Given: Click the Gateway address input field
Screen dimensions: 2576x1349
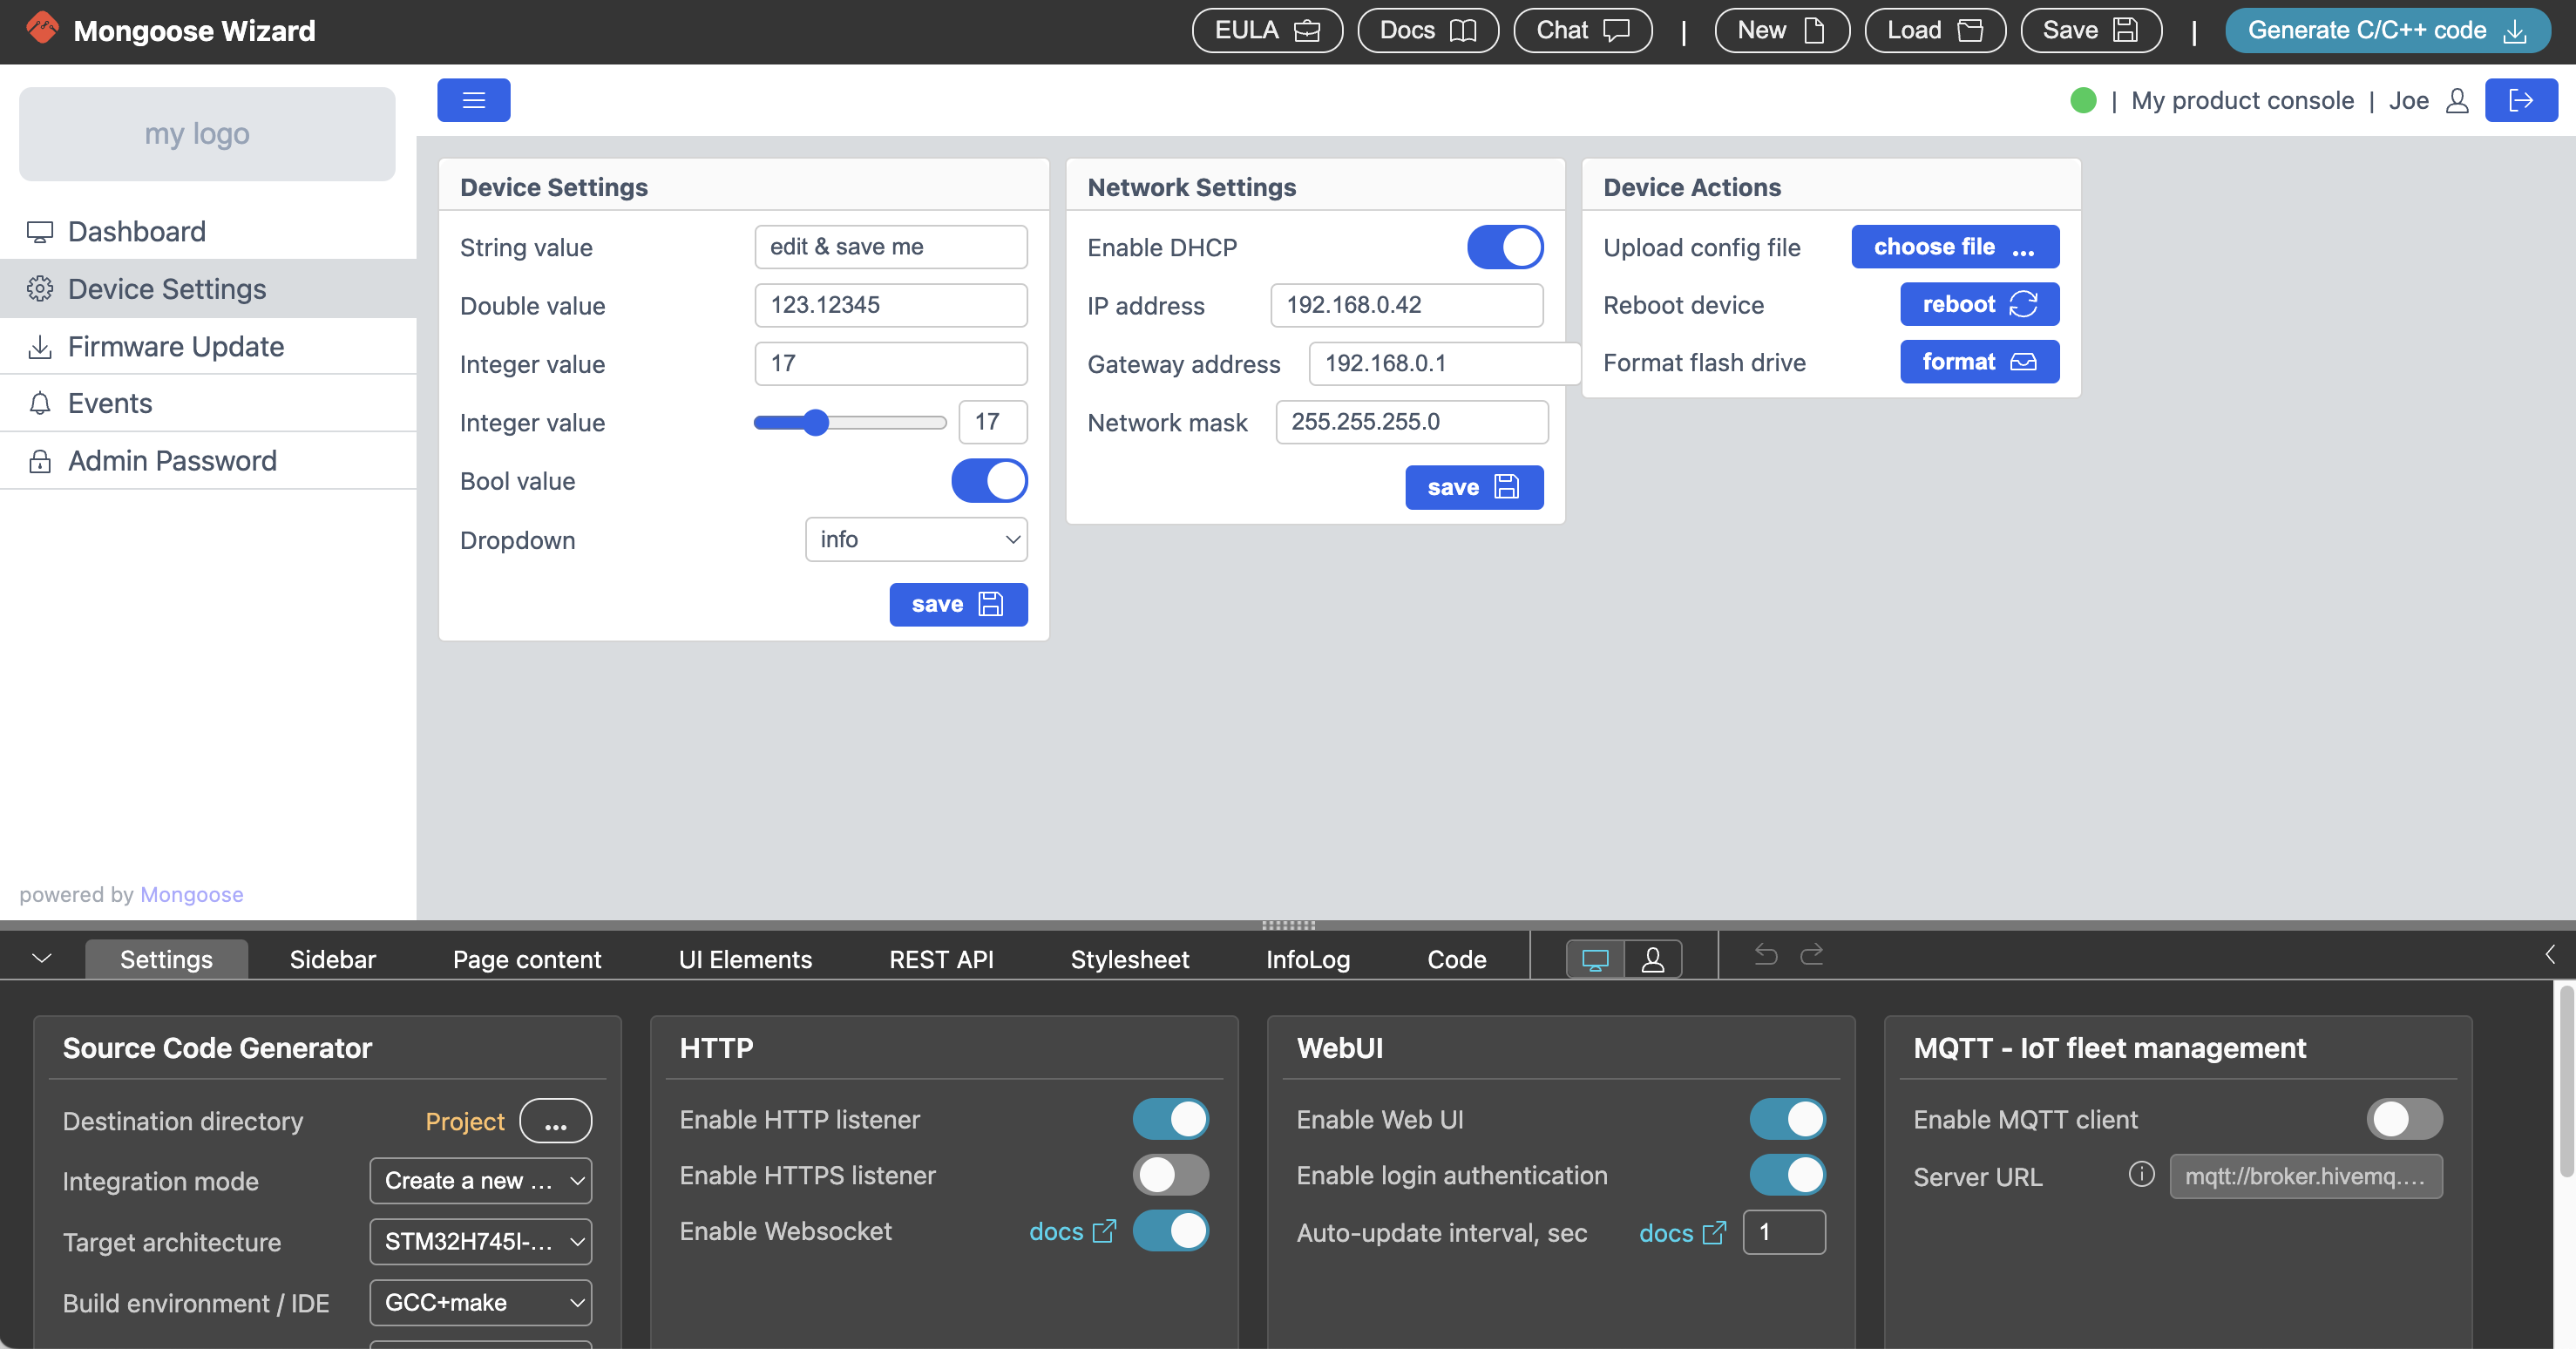Looking at the screenshot, I should 1444,363.
